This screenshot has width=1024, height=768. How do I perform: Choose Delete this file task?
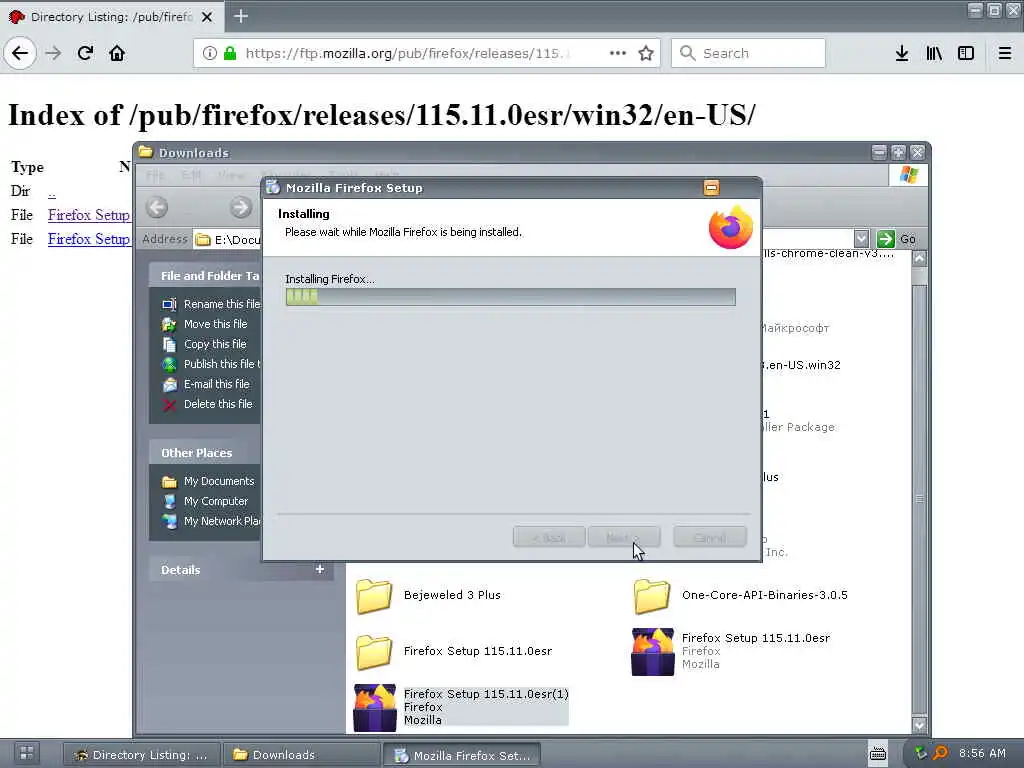(206, 404)
